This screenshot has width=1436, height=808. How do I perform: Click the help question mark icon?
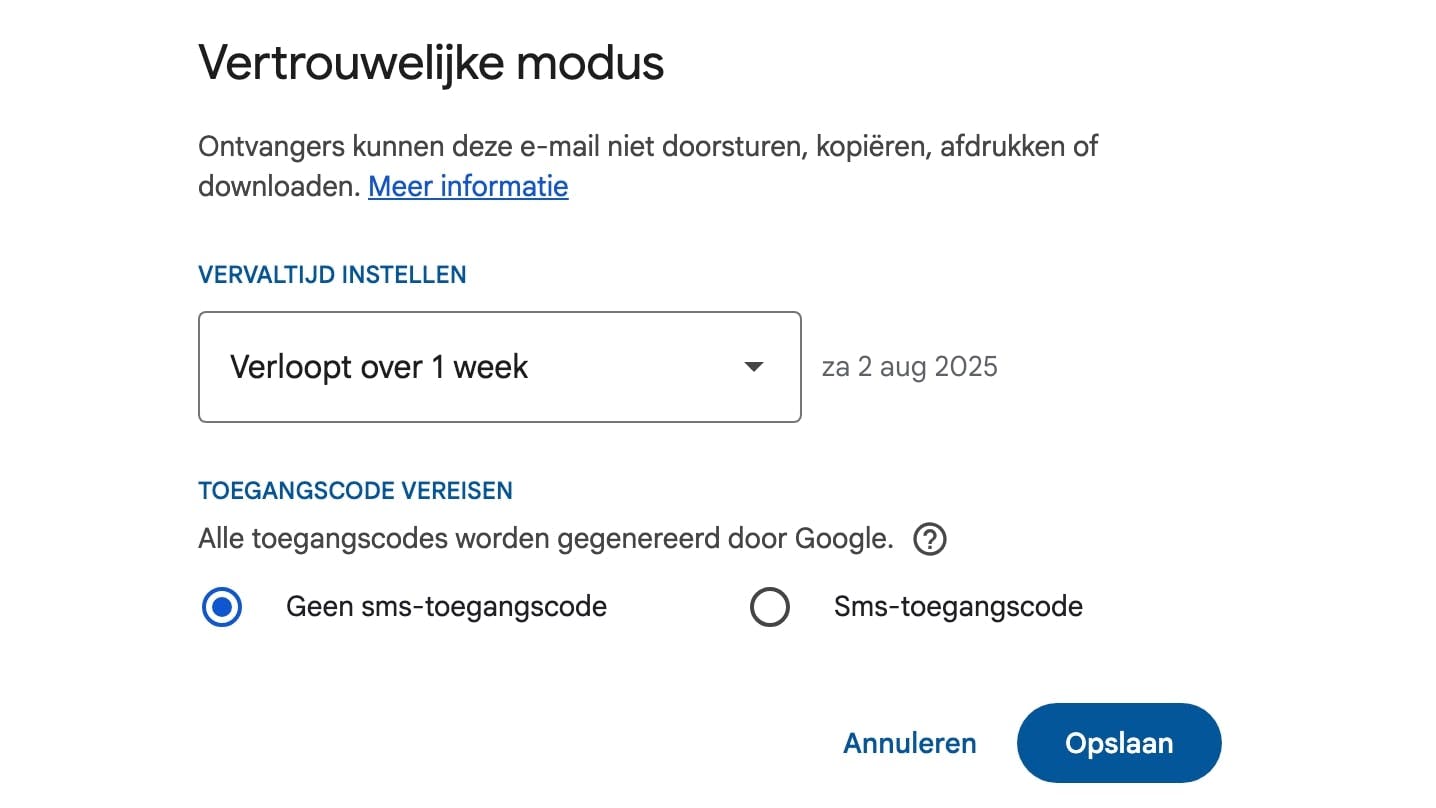click(930, 540)
